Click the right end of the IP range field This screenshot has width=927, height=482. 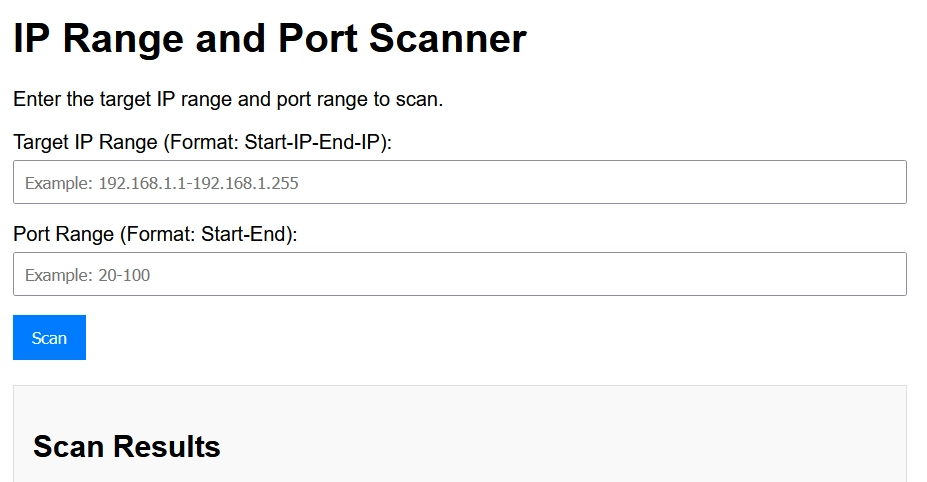(880, 182)
